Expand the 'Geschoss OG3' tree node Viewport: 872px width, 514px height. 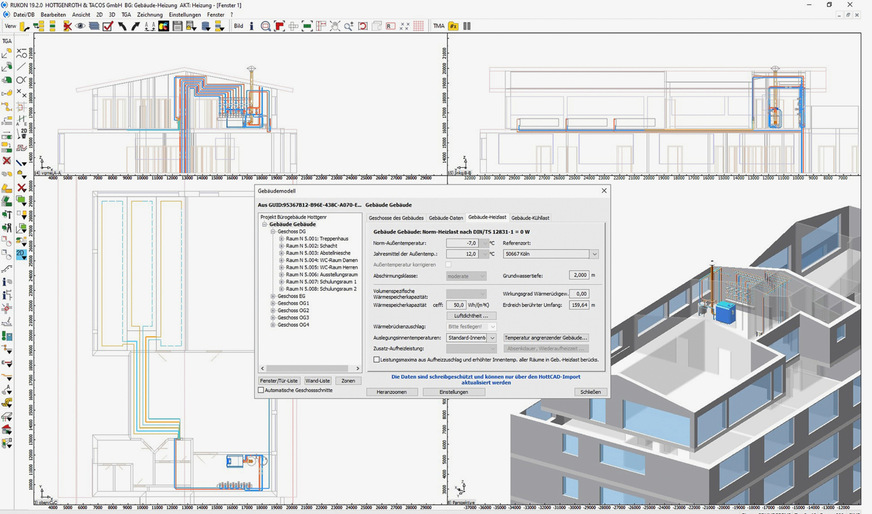[x=273, y=318]
